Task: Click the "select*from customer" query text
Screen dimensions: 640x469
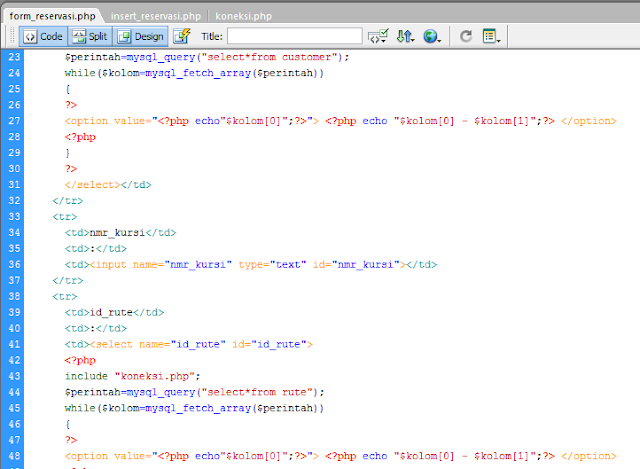Action: tap(269, 57)
